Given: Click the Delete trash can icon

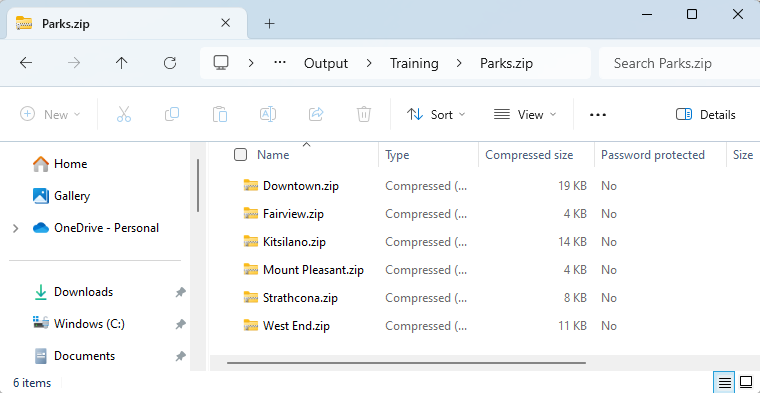Looking at the screenshot, I should pyautogui.click(x=364, y=114).
